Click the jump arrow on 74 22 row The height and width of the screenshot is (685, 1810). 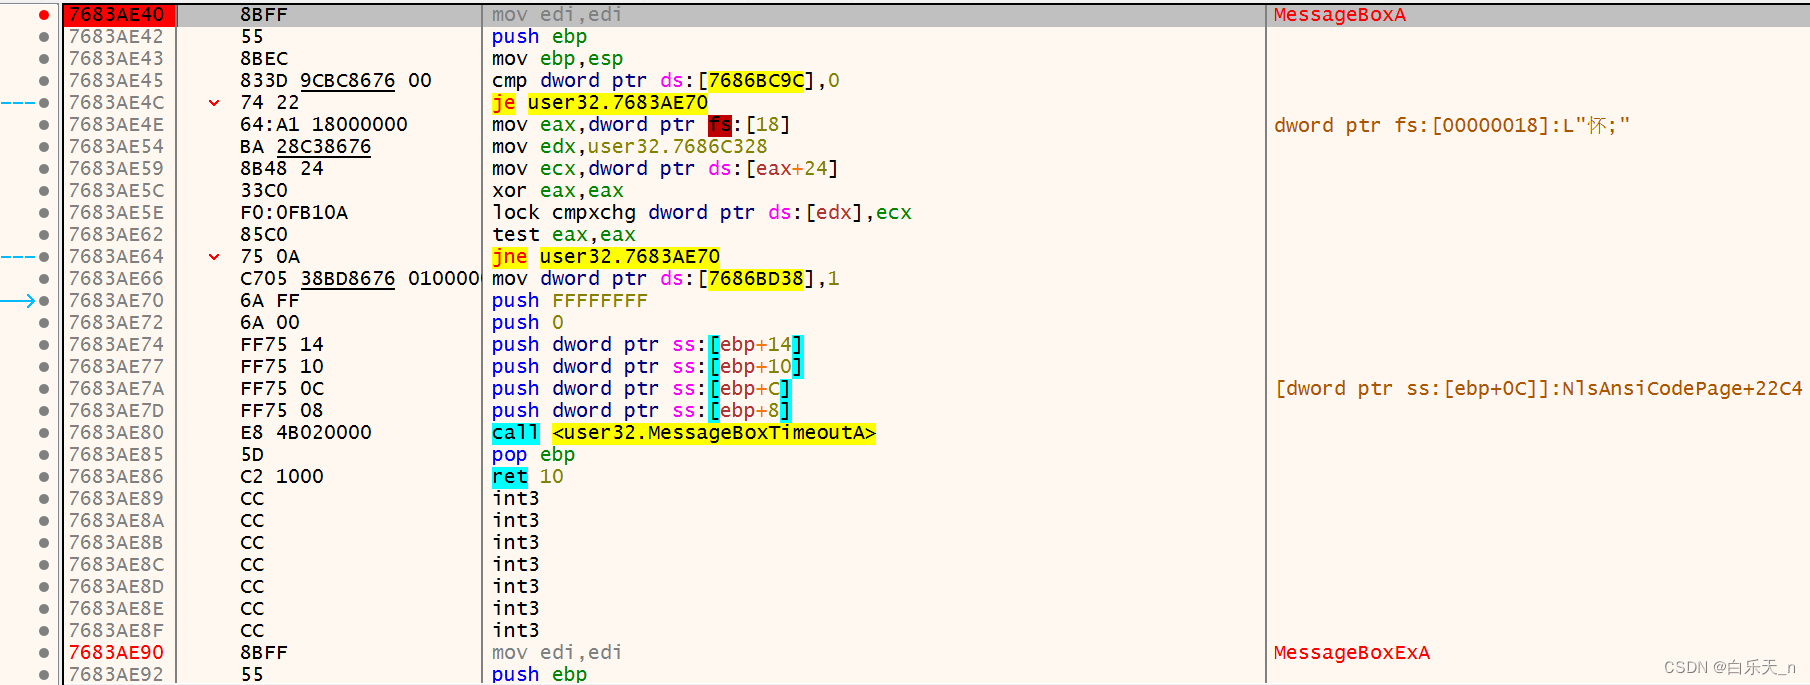[x=214, y=103]
